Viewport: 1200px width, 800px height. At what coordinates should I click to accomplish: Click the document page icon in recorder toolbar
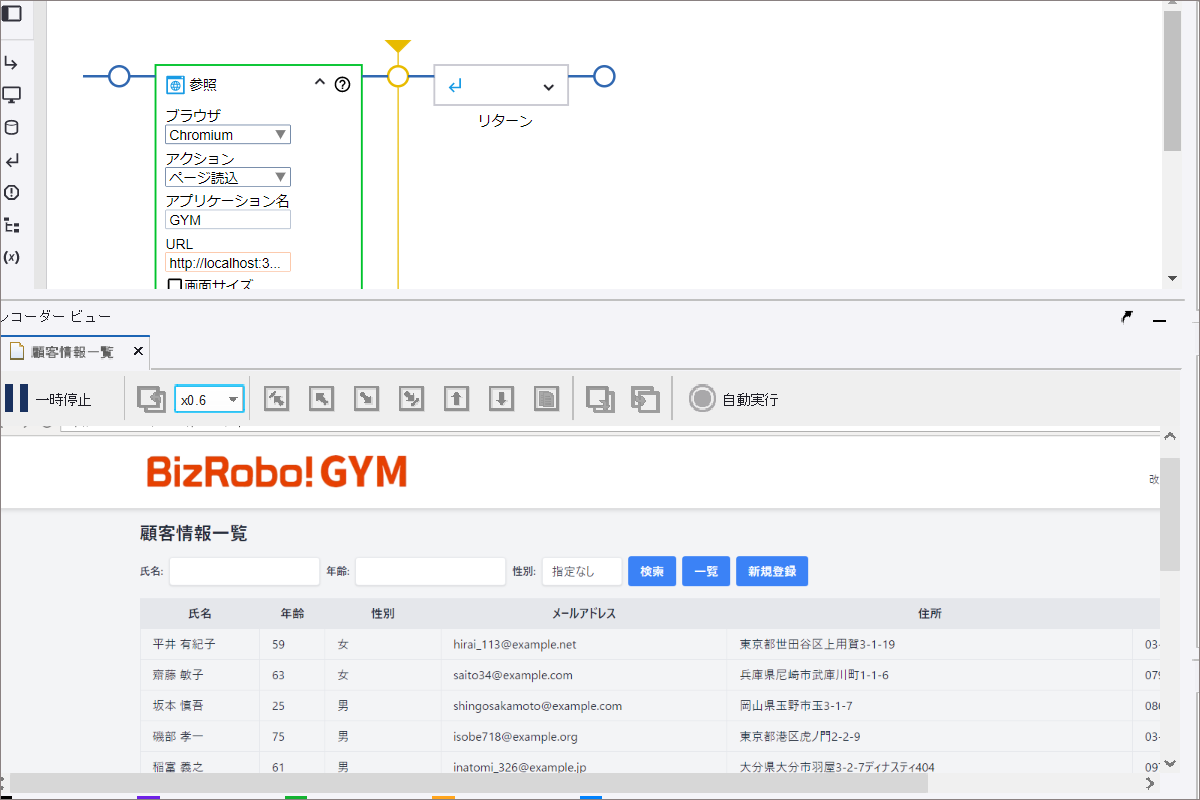(x=546, y=399)
